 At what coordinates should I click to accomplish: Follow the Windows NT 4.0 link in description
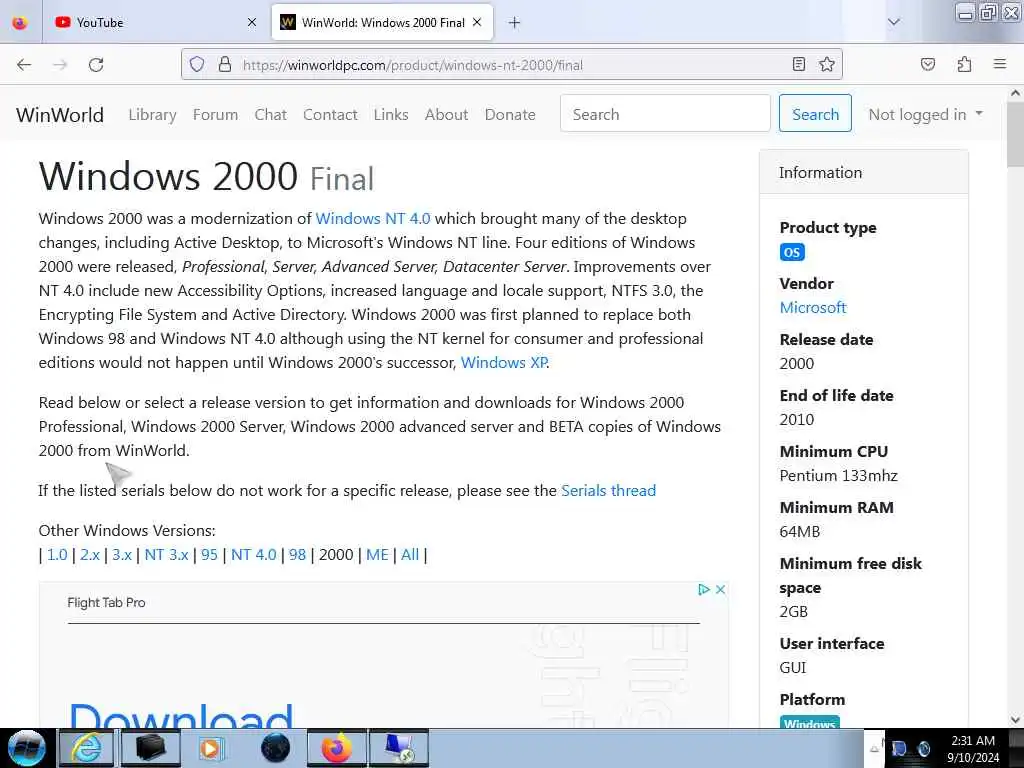373,218
